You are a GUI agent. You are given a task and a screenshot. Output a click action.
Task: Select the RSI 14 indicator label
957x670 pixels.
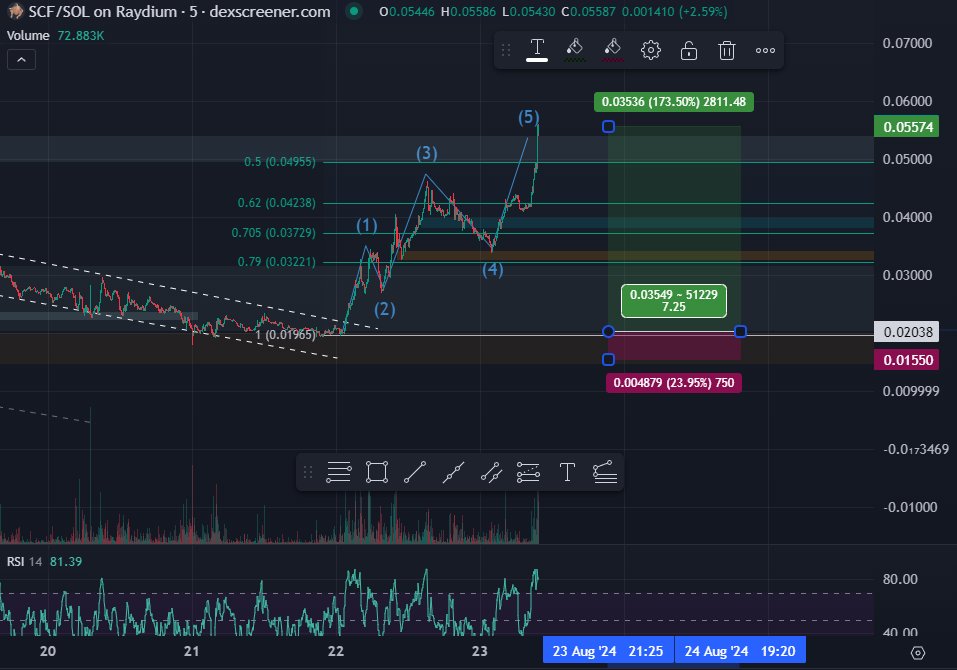click(x=24, y=561)
